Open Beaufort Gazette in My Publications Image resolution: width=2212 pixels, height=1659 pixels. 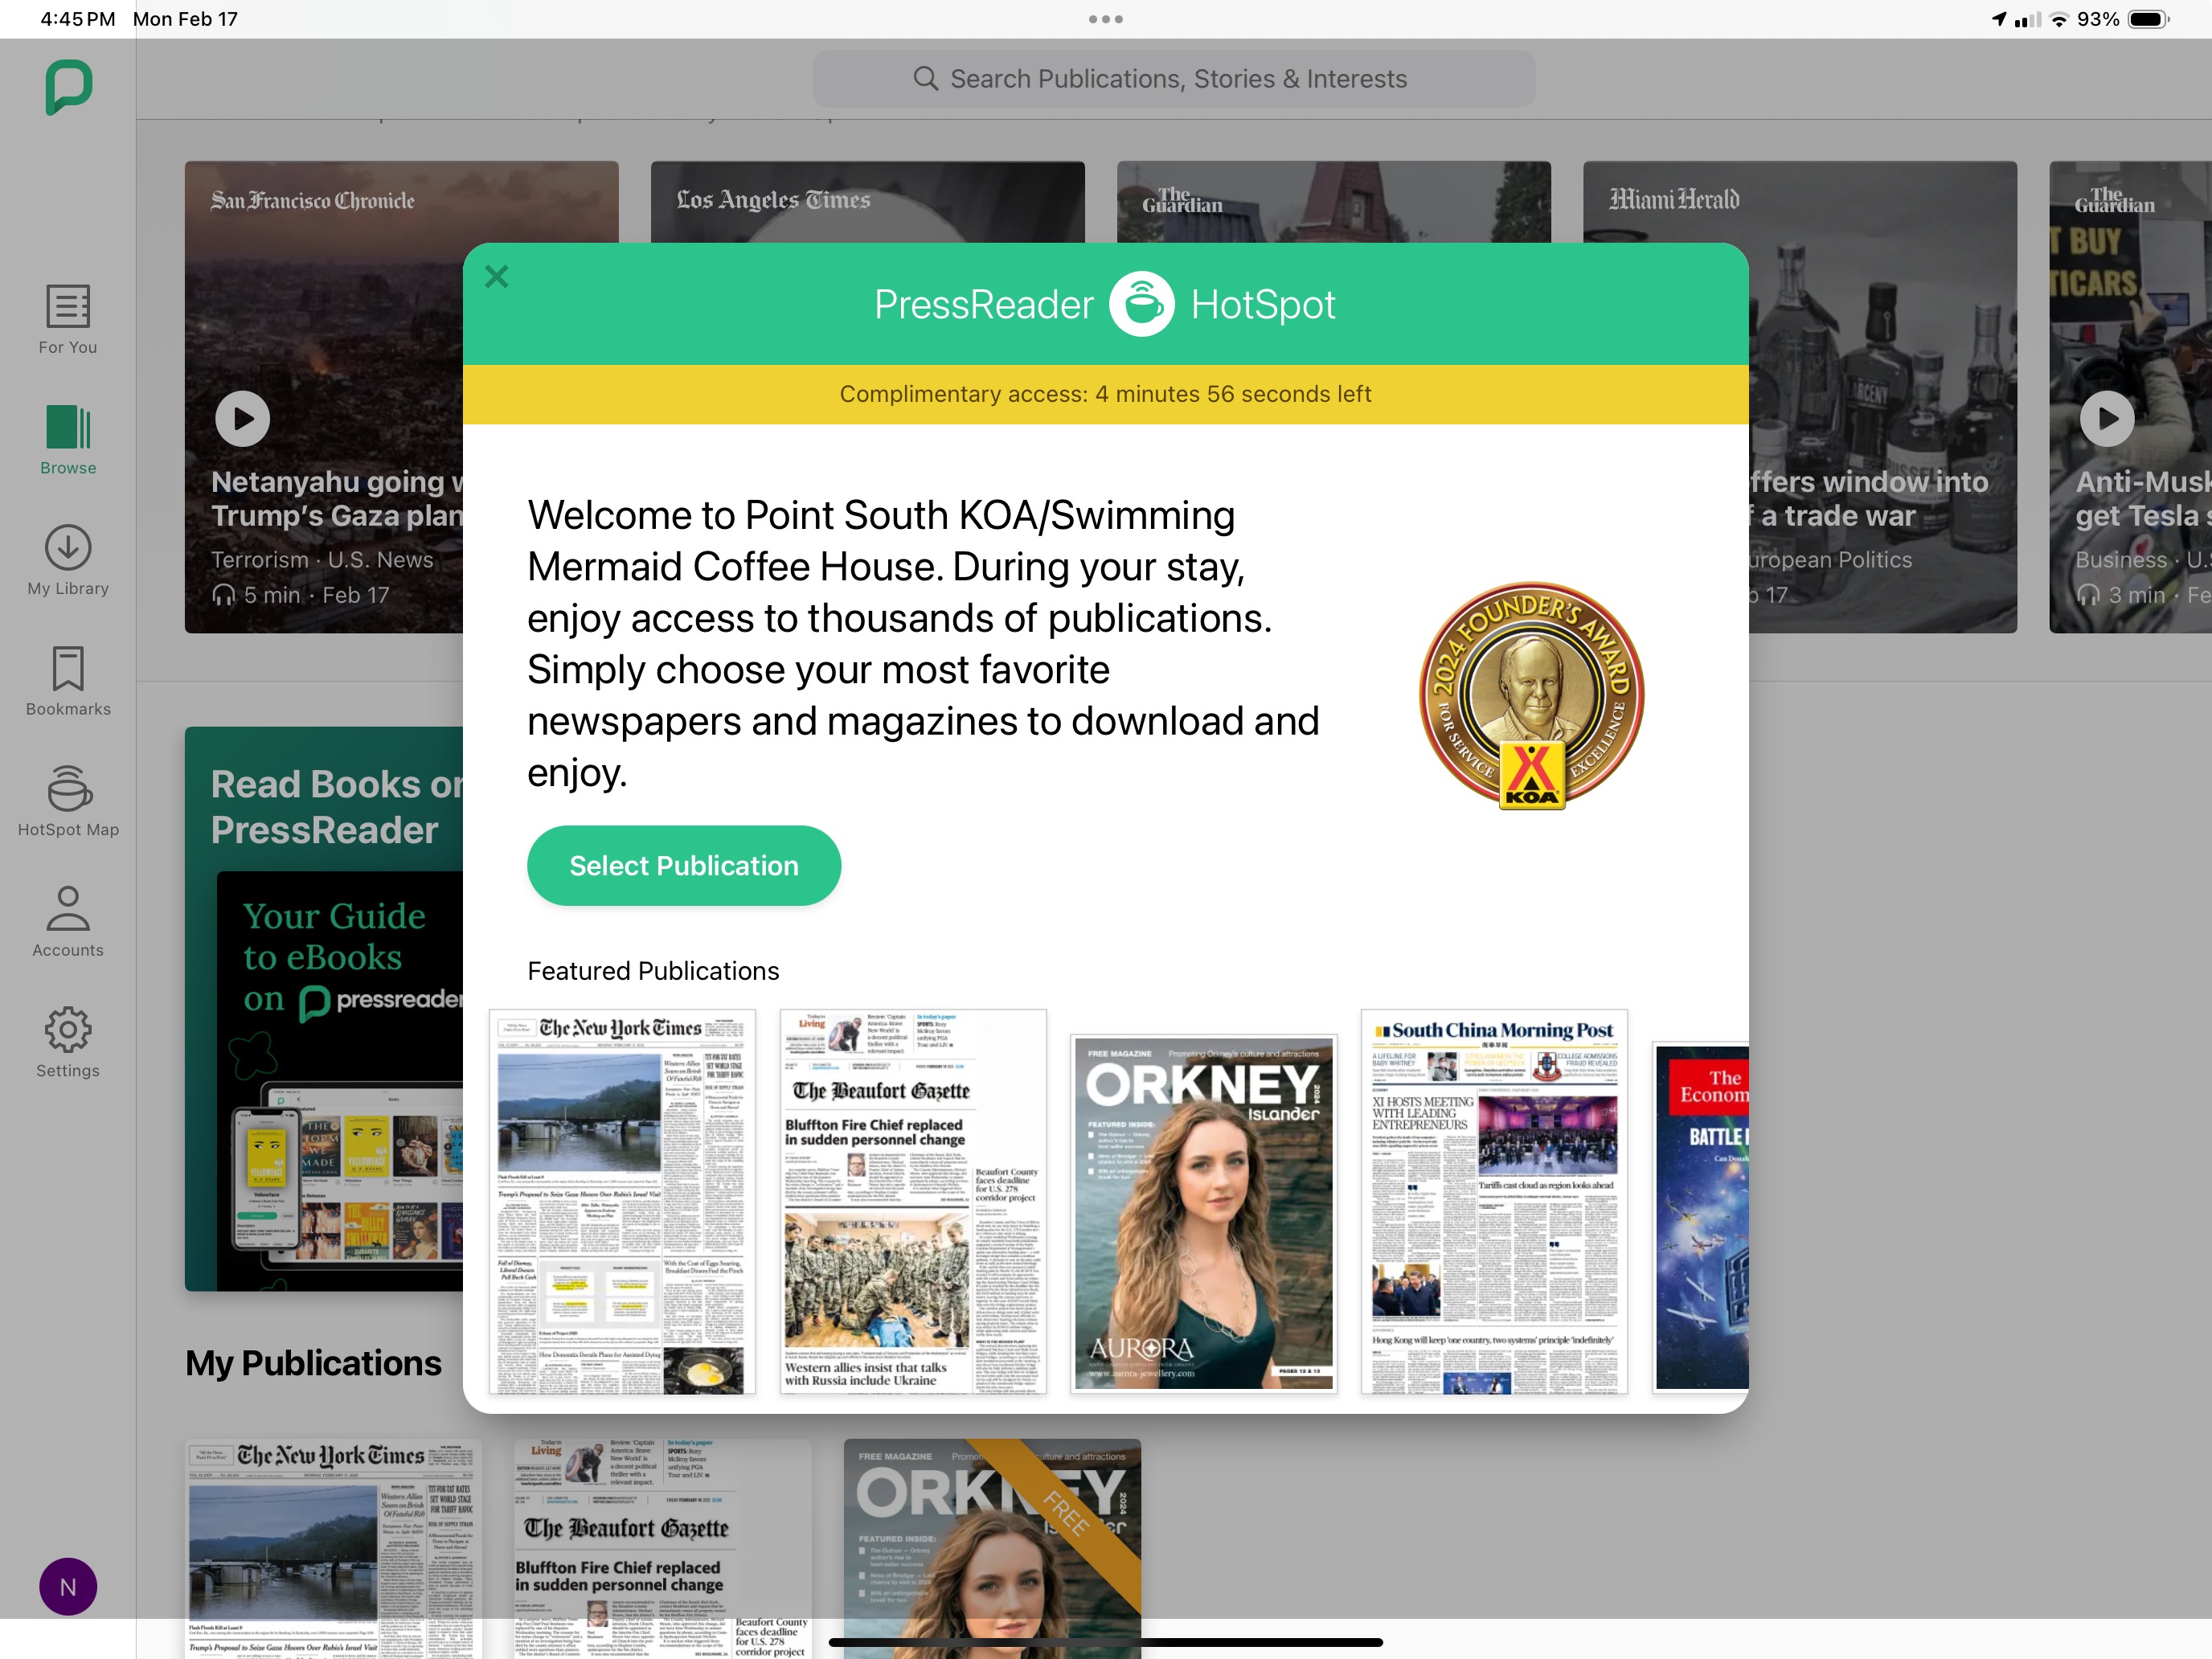pyautogui.click(x=663, y=1548)
